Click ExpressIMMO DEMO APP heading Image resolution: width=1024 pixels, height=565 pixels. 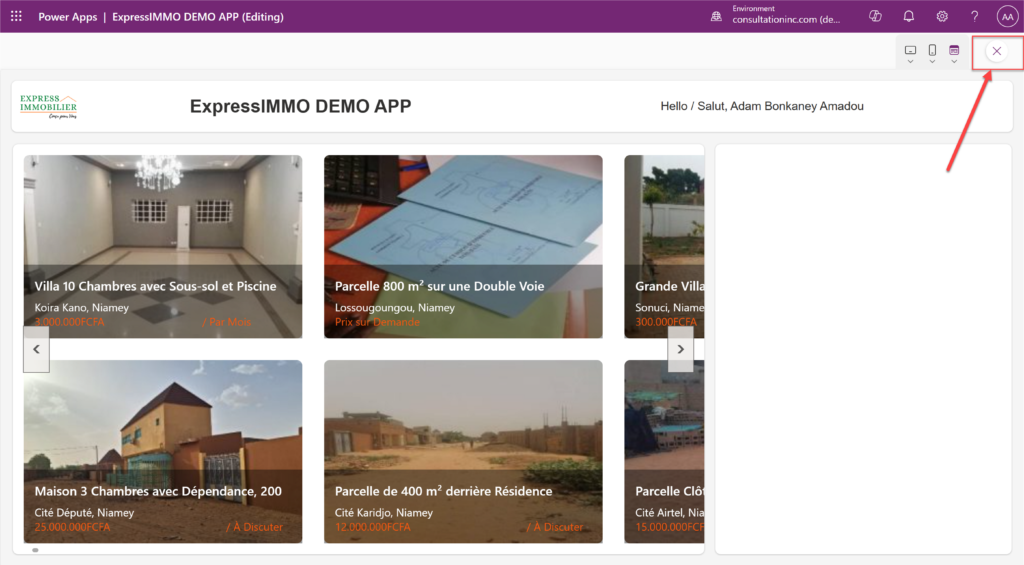(300, 106)
